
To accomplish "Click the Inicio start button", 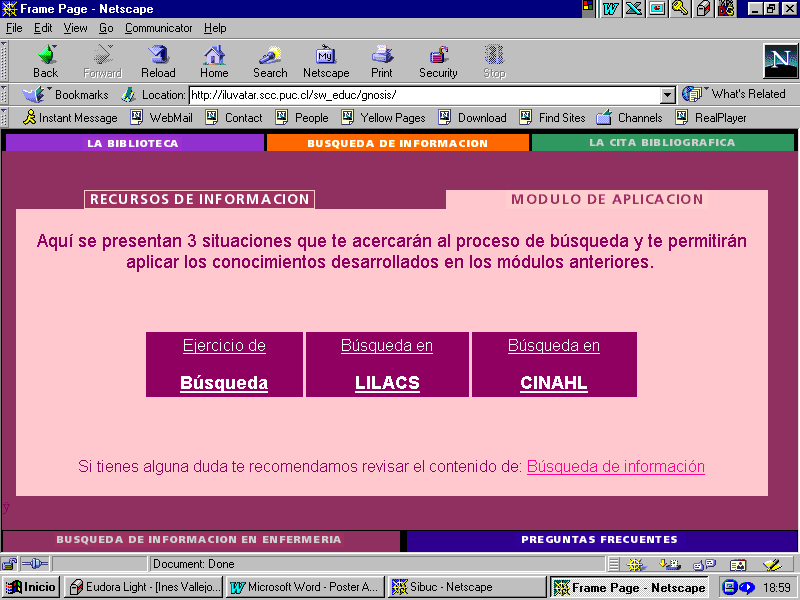I will point(31,587).
